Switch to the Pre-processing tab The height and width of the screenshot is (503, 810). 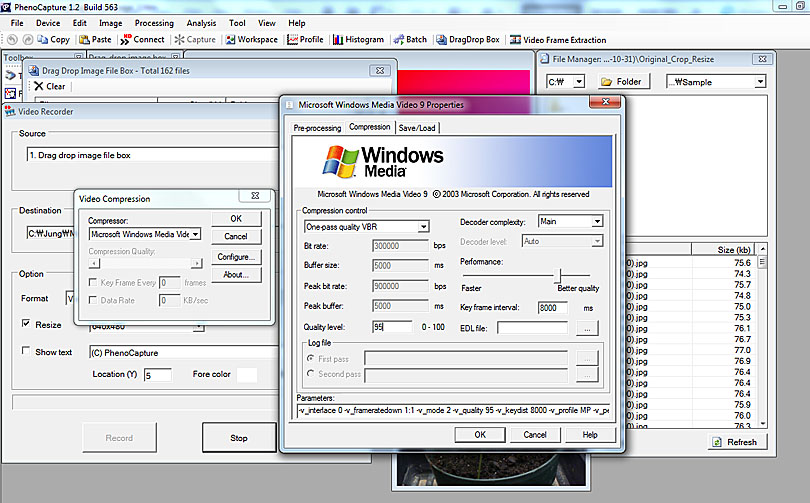(x=317, y=128)
